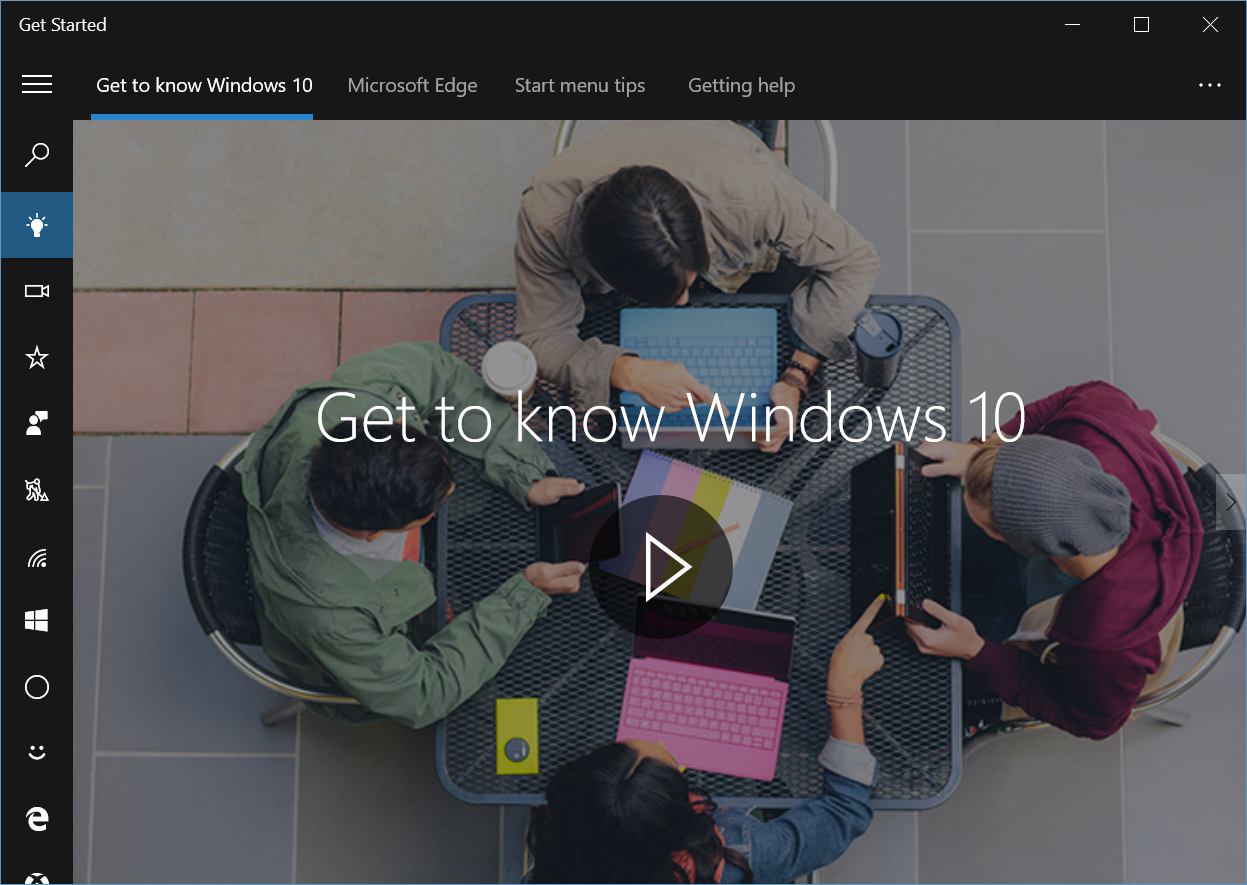Click the next arrow on right edge
This screenshot has height=885, width=1247.
[x=1231, y=502]
